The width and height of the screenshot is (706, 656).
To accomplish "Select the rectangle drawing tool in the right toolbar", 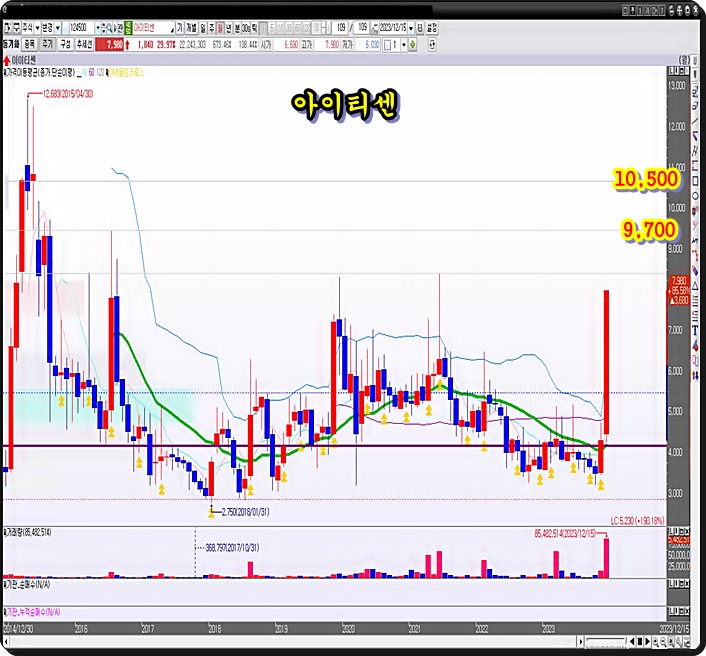I will (x=695, y=182).
